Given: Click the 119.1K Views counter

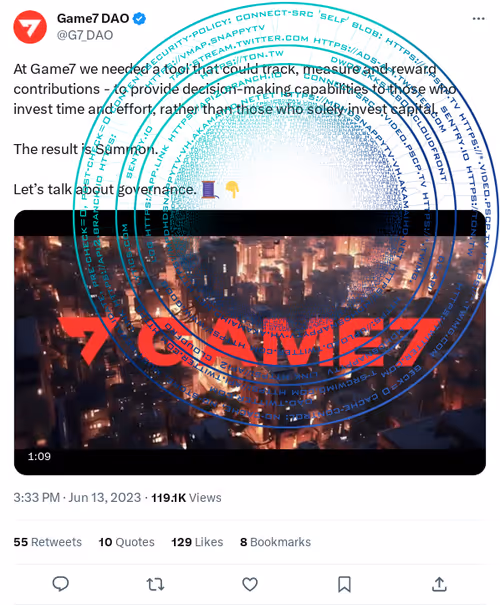Looking at the screenshot, I should (186, 498).
